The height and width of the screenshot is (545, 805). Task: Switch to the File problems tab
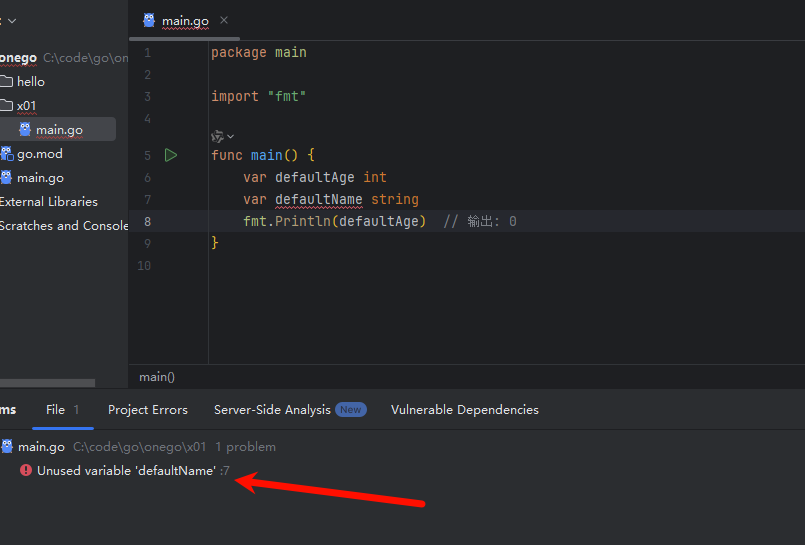coord(62,410)
